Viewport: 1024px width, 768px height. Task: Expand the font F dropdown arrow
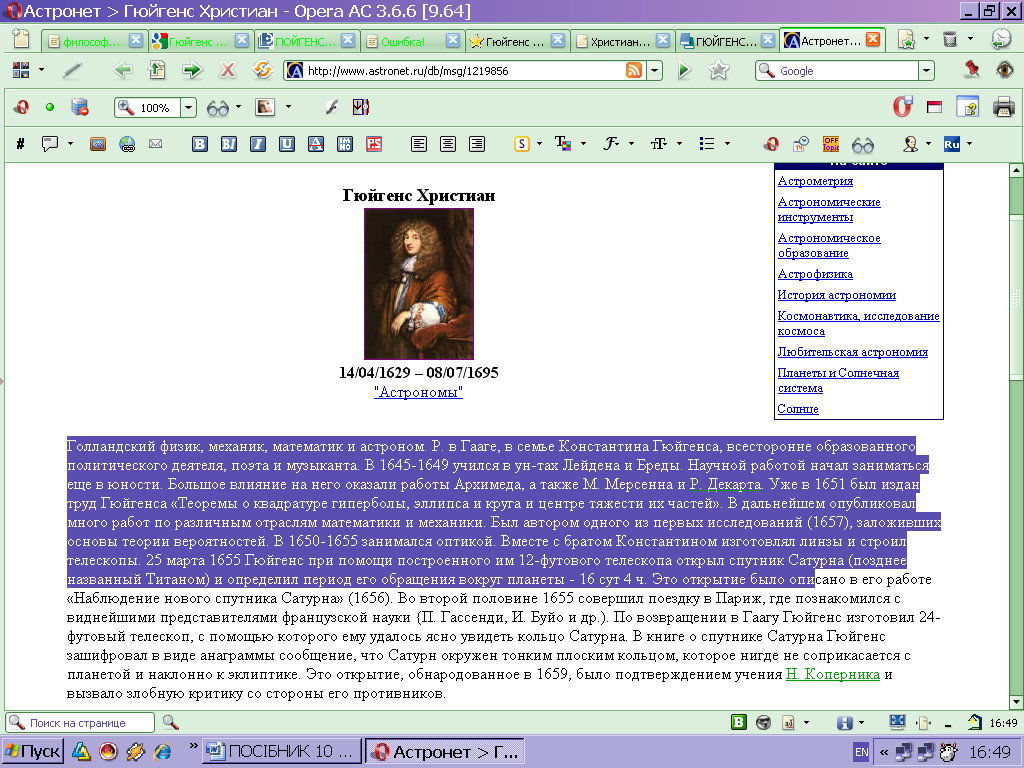pos(631,144)
